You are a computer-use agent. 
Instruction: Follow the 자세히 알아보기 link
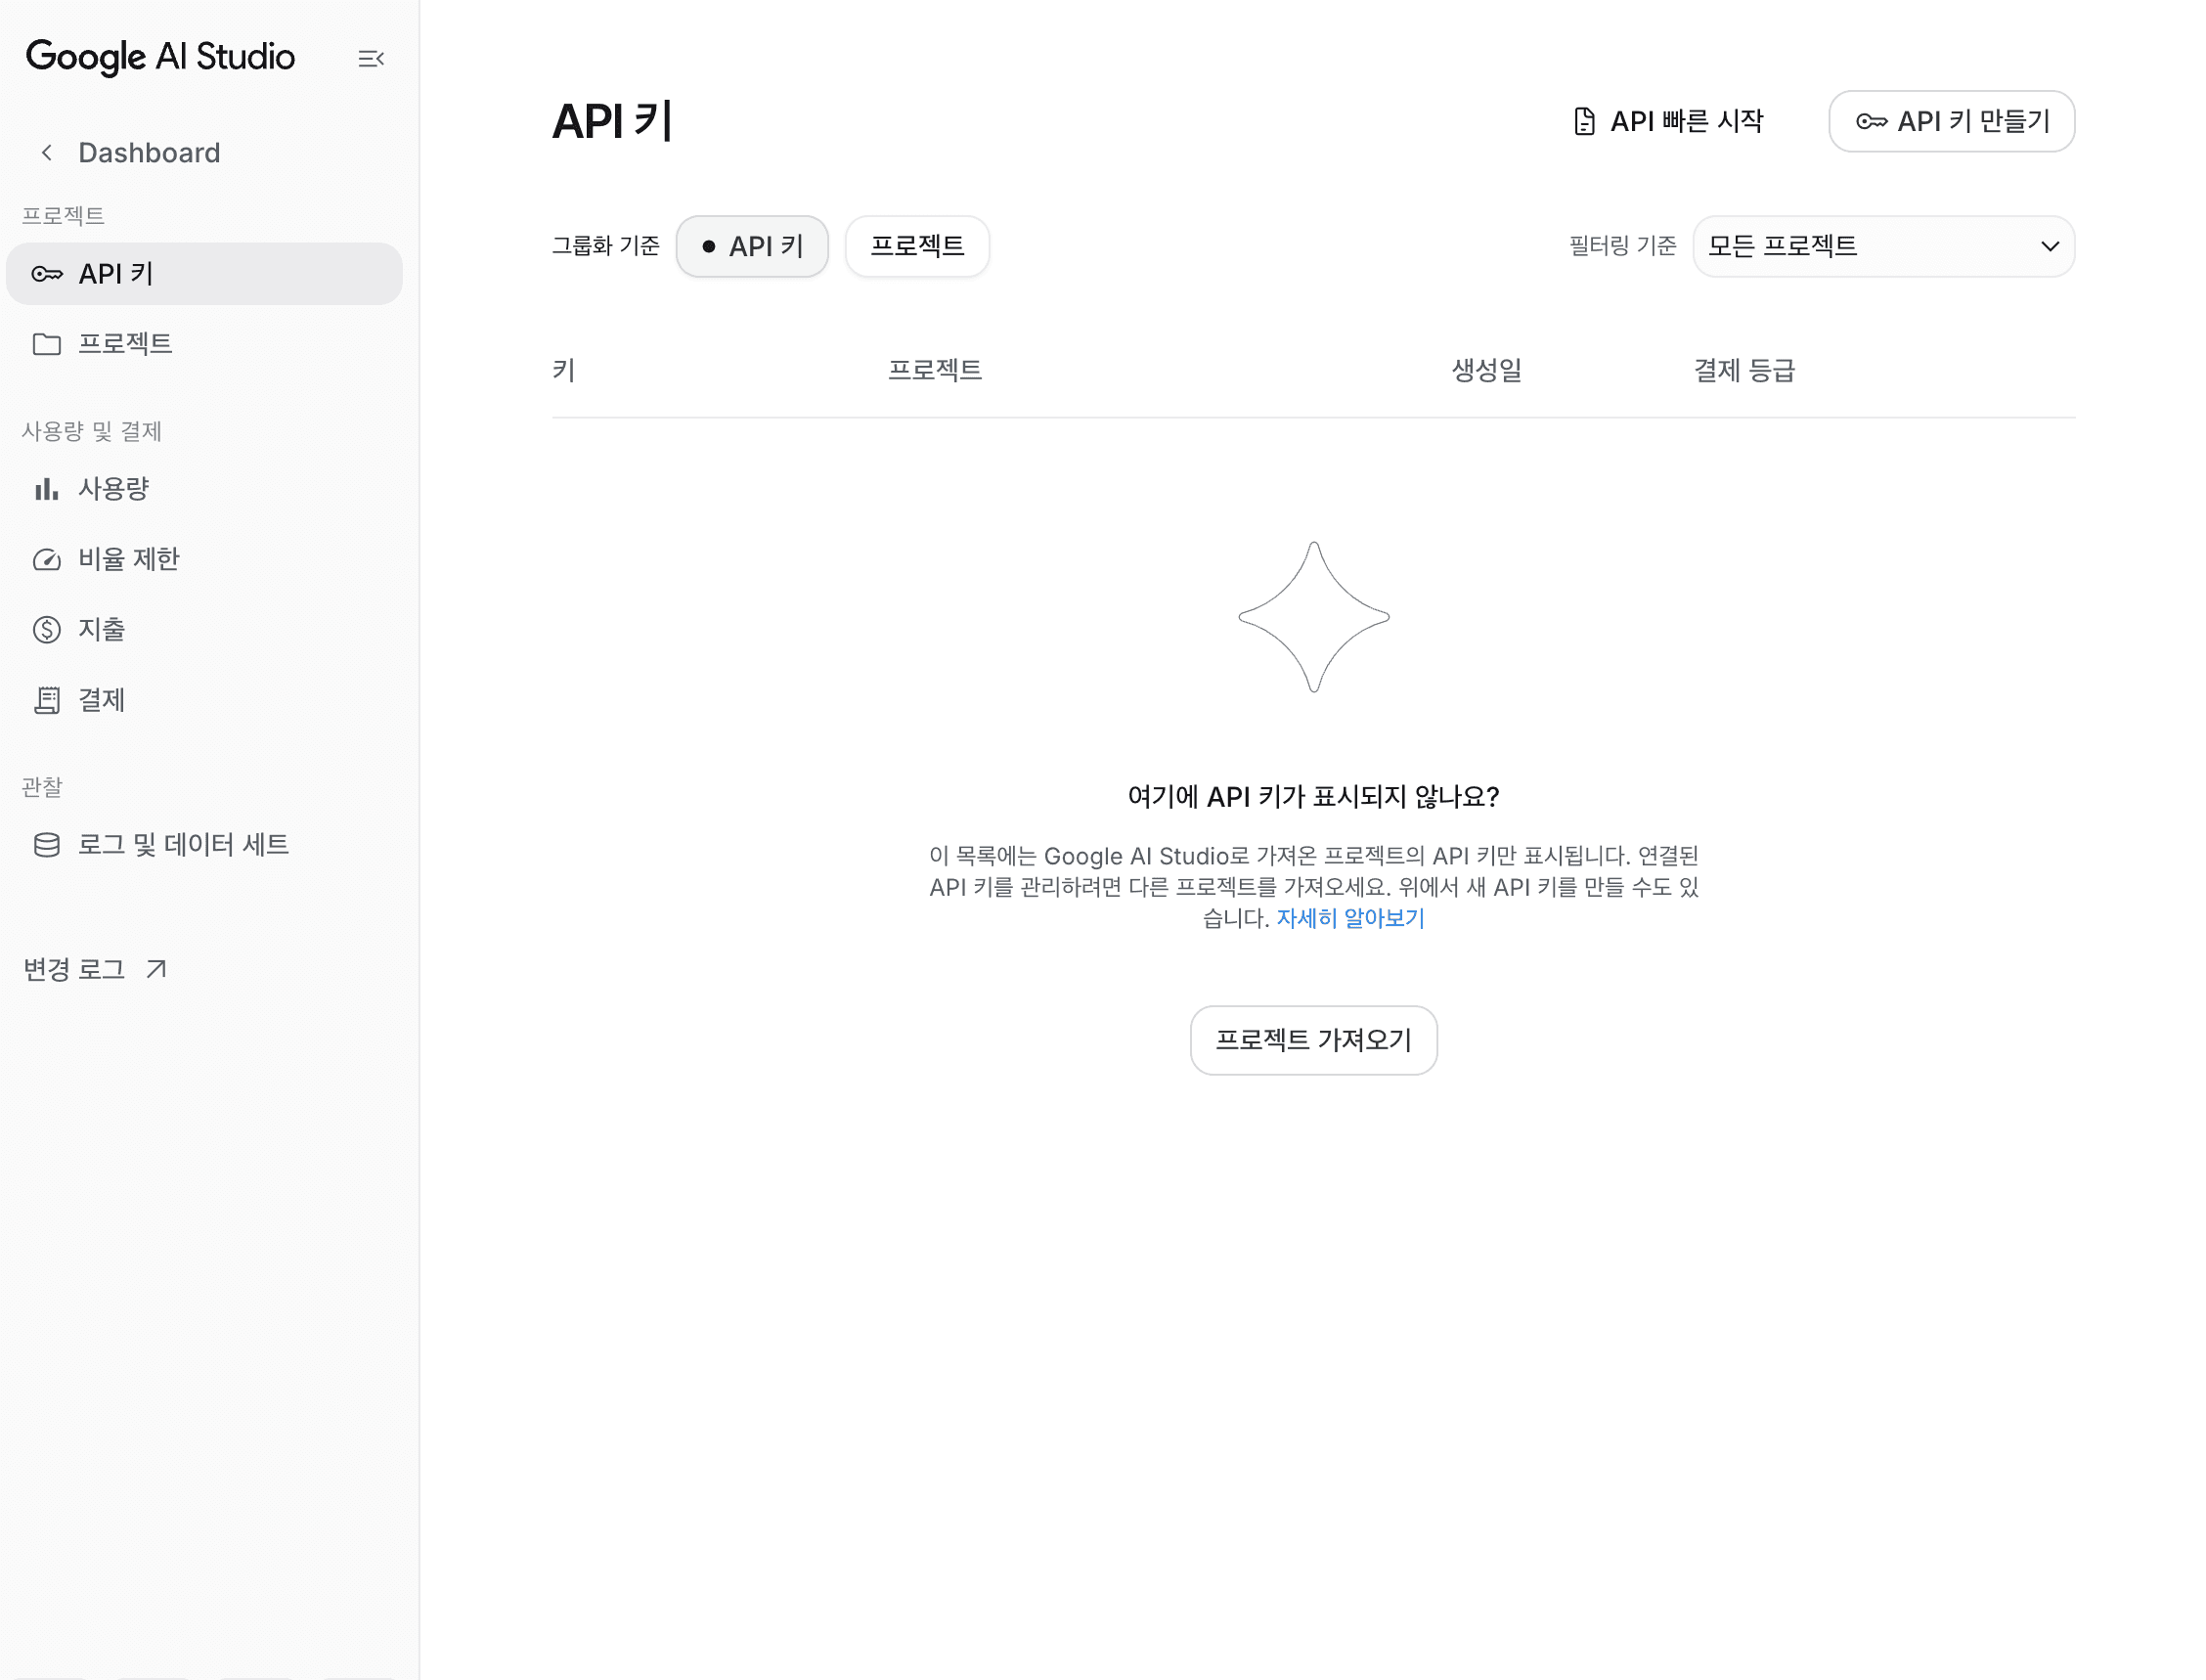tap(1350, 918)
